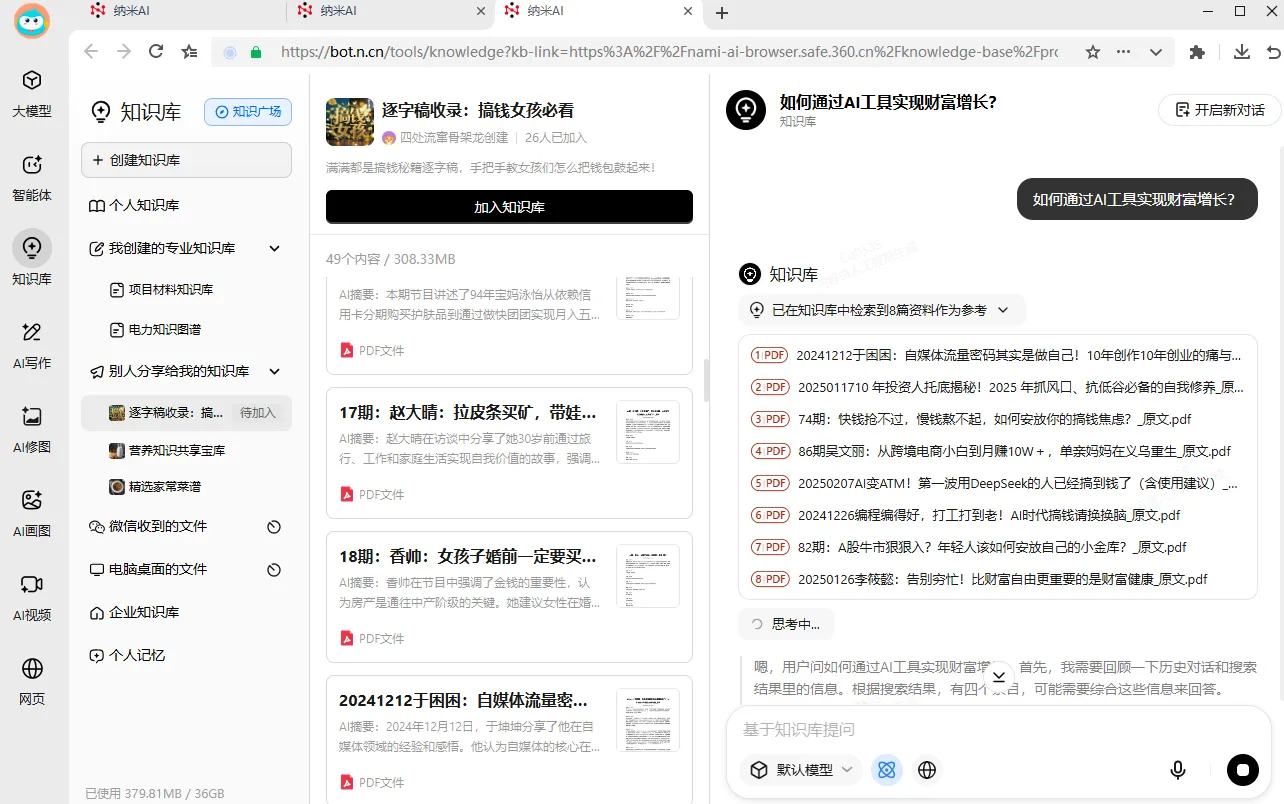Click thumbnail of 18期 香帅 document
Screen dimensions: 1284x804
tap(648, 576)
